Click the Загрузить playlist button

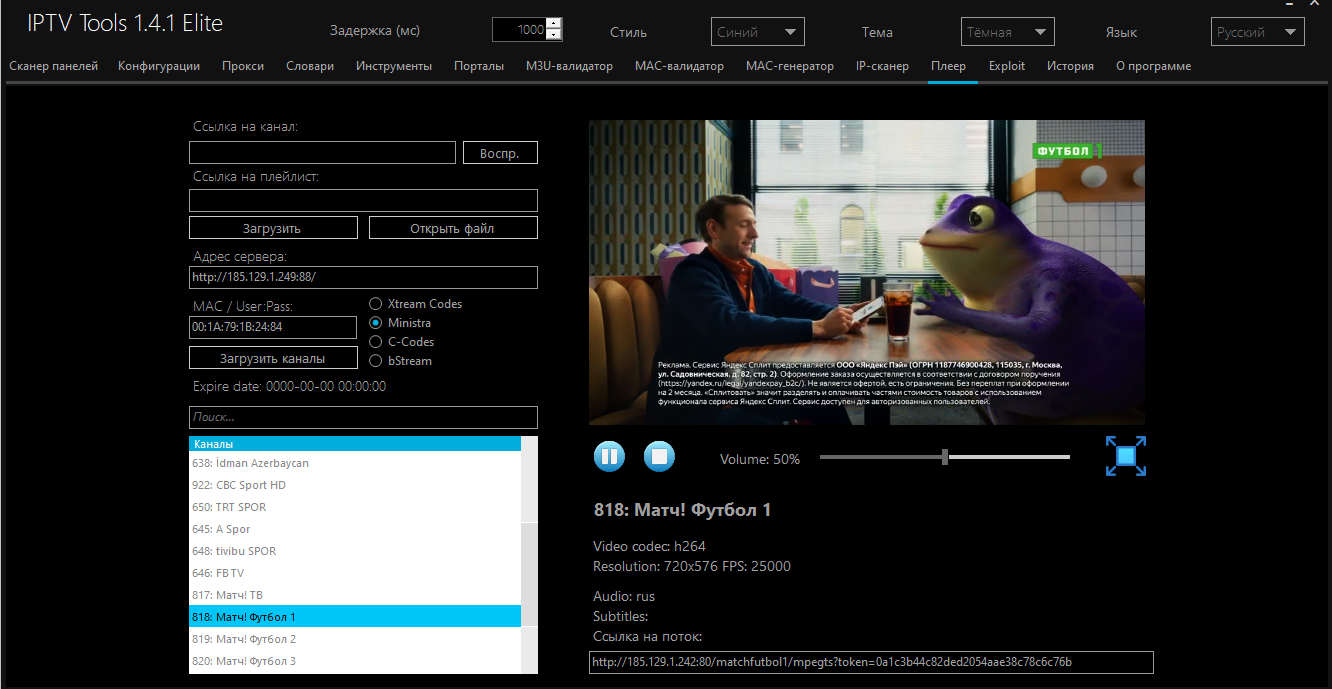[x=273, y=228]
